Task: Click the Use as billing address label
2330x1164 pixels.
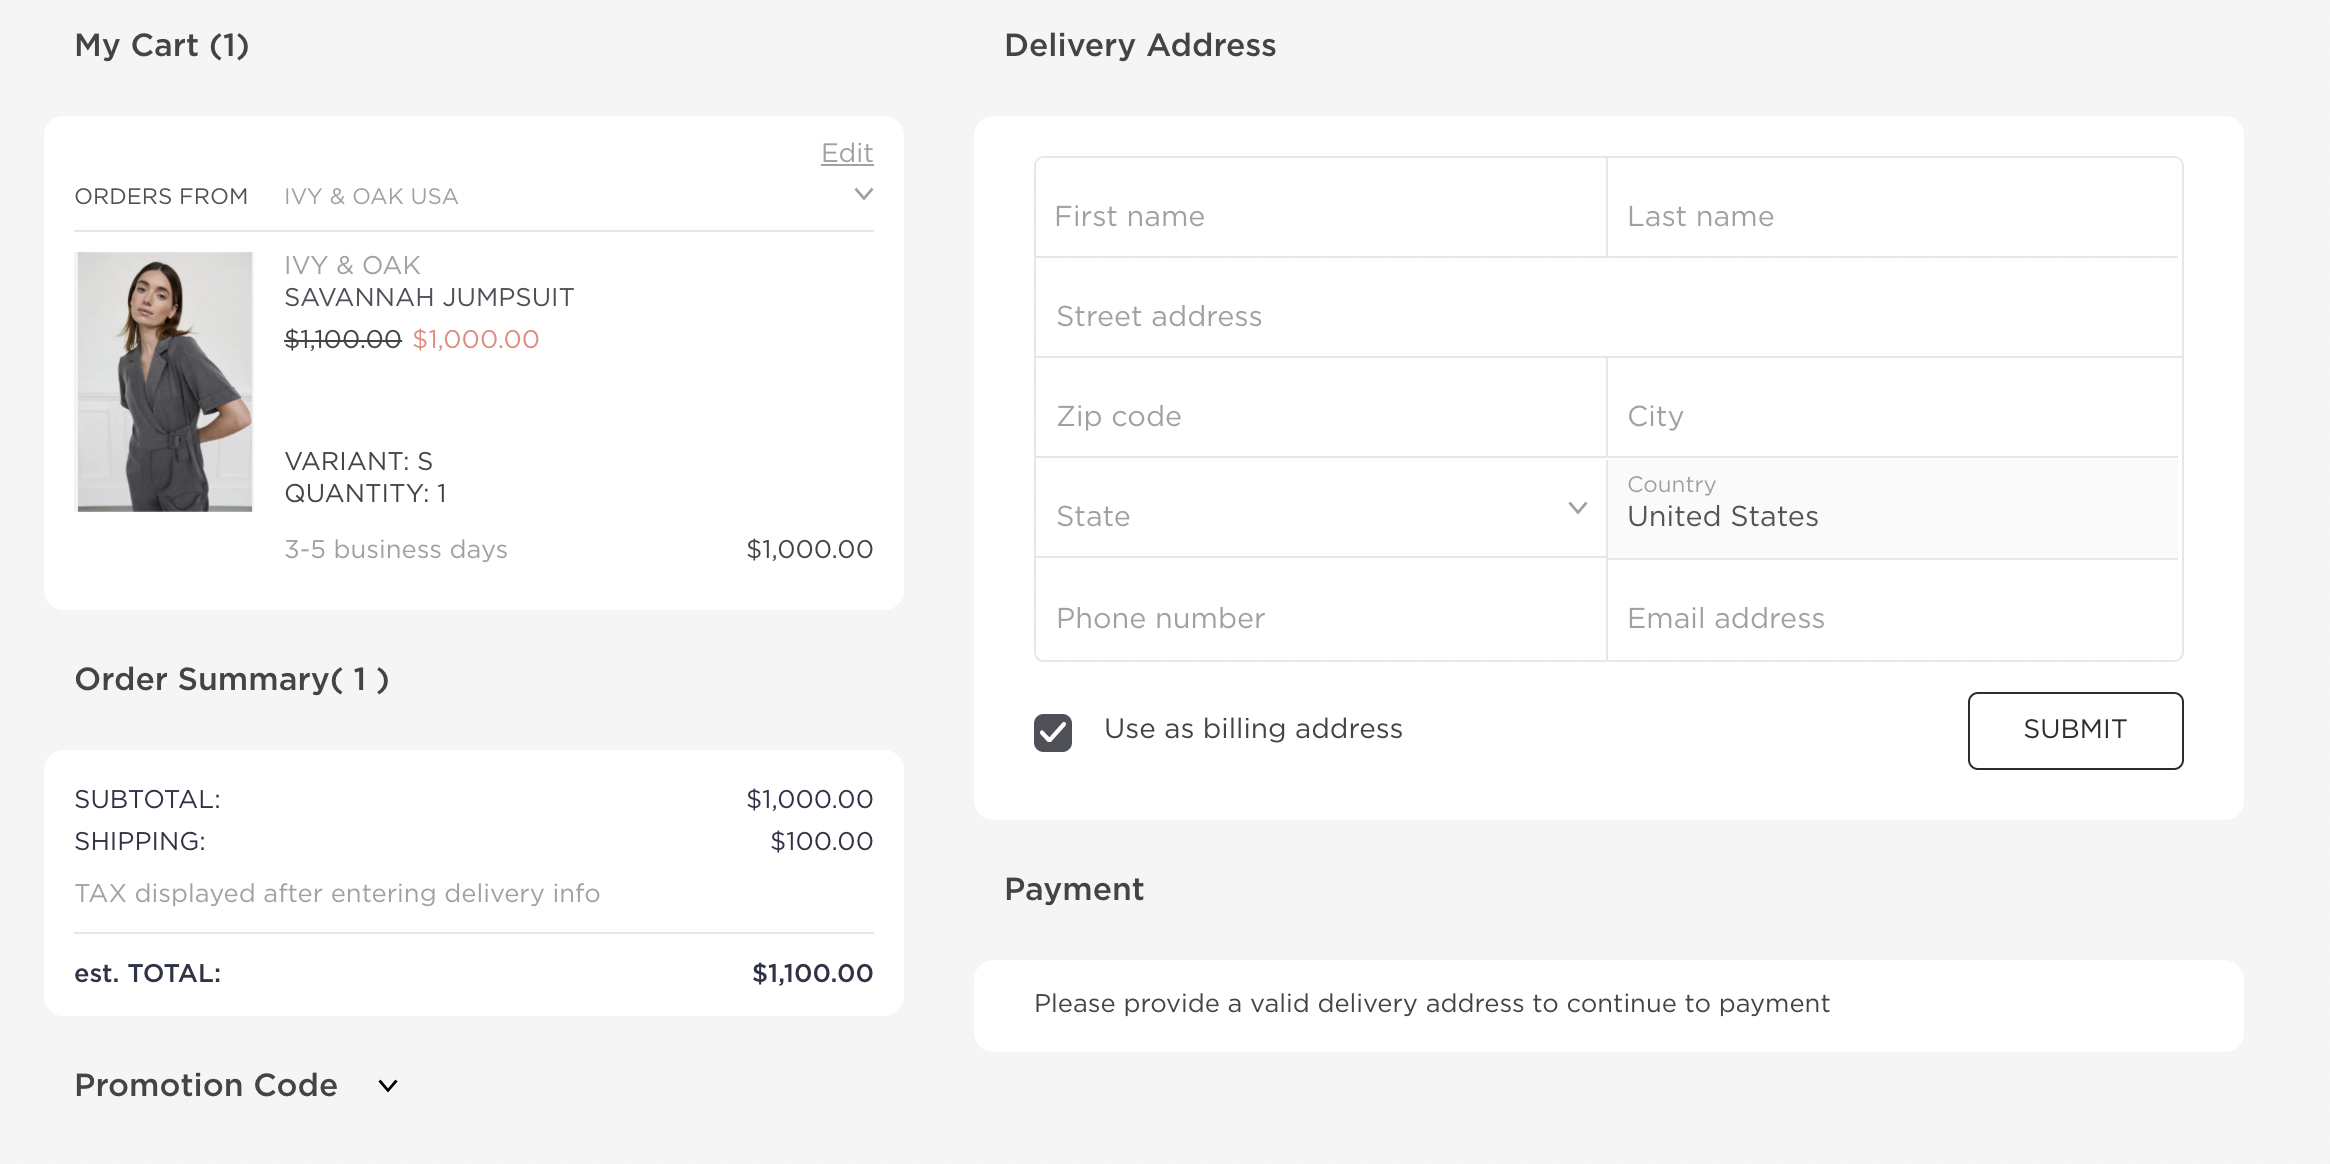Action: (1252, 729)
